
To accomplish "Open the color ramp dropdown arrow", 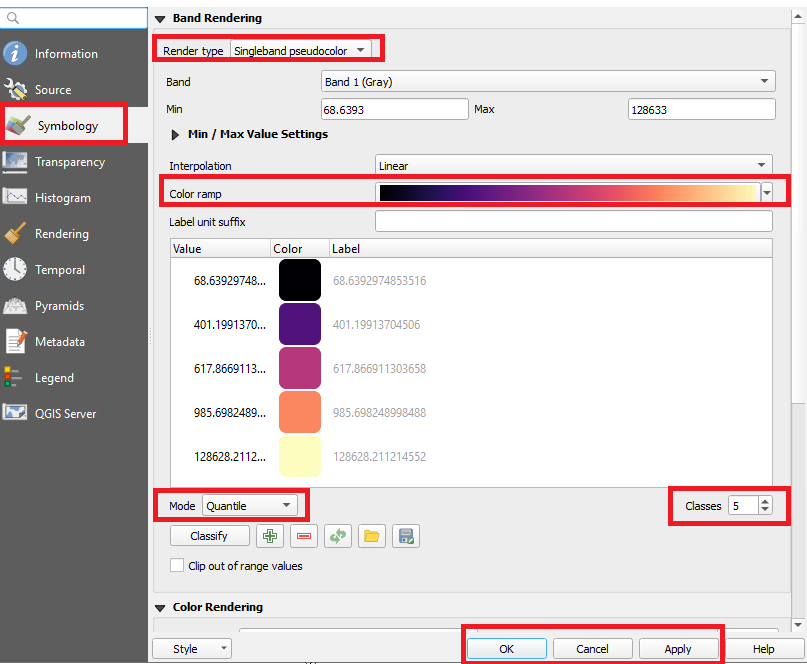I will pos(767,193).
